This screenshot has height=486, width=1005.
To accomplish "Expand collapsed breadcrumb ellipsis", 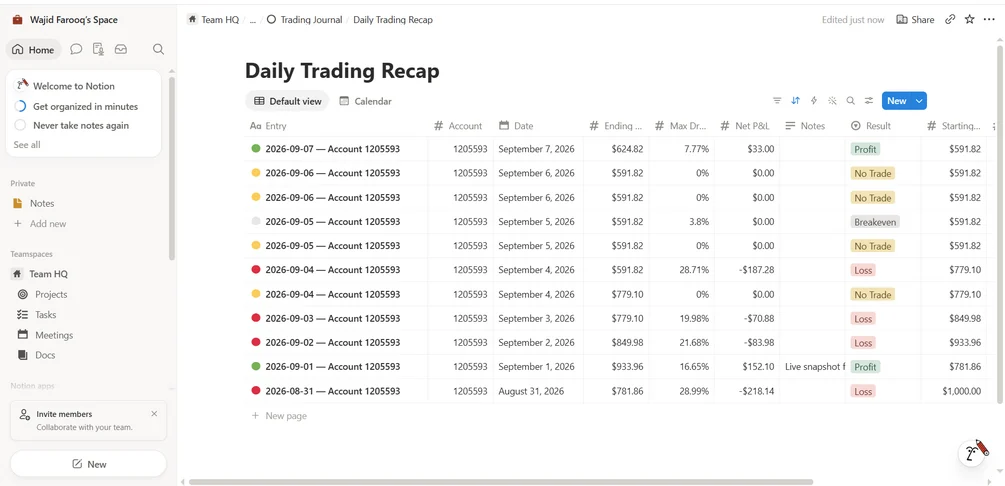I will (x=253, y=20).
